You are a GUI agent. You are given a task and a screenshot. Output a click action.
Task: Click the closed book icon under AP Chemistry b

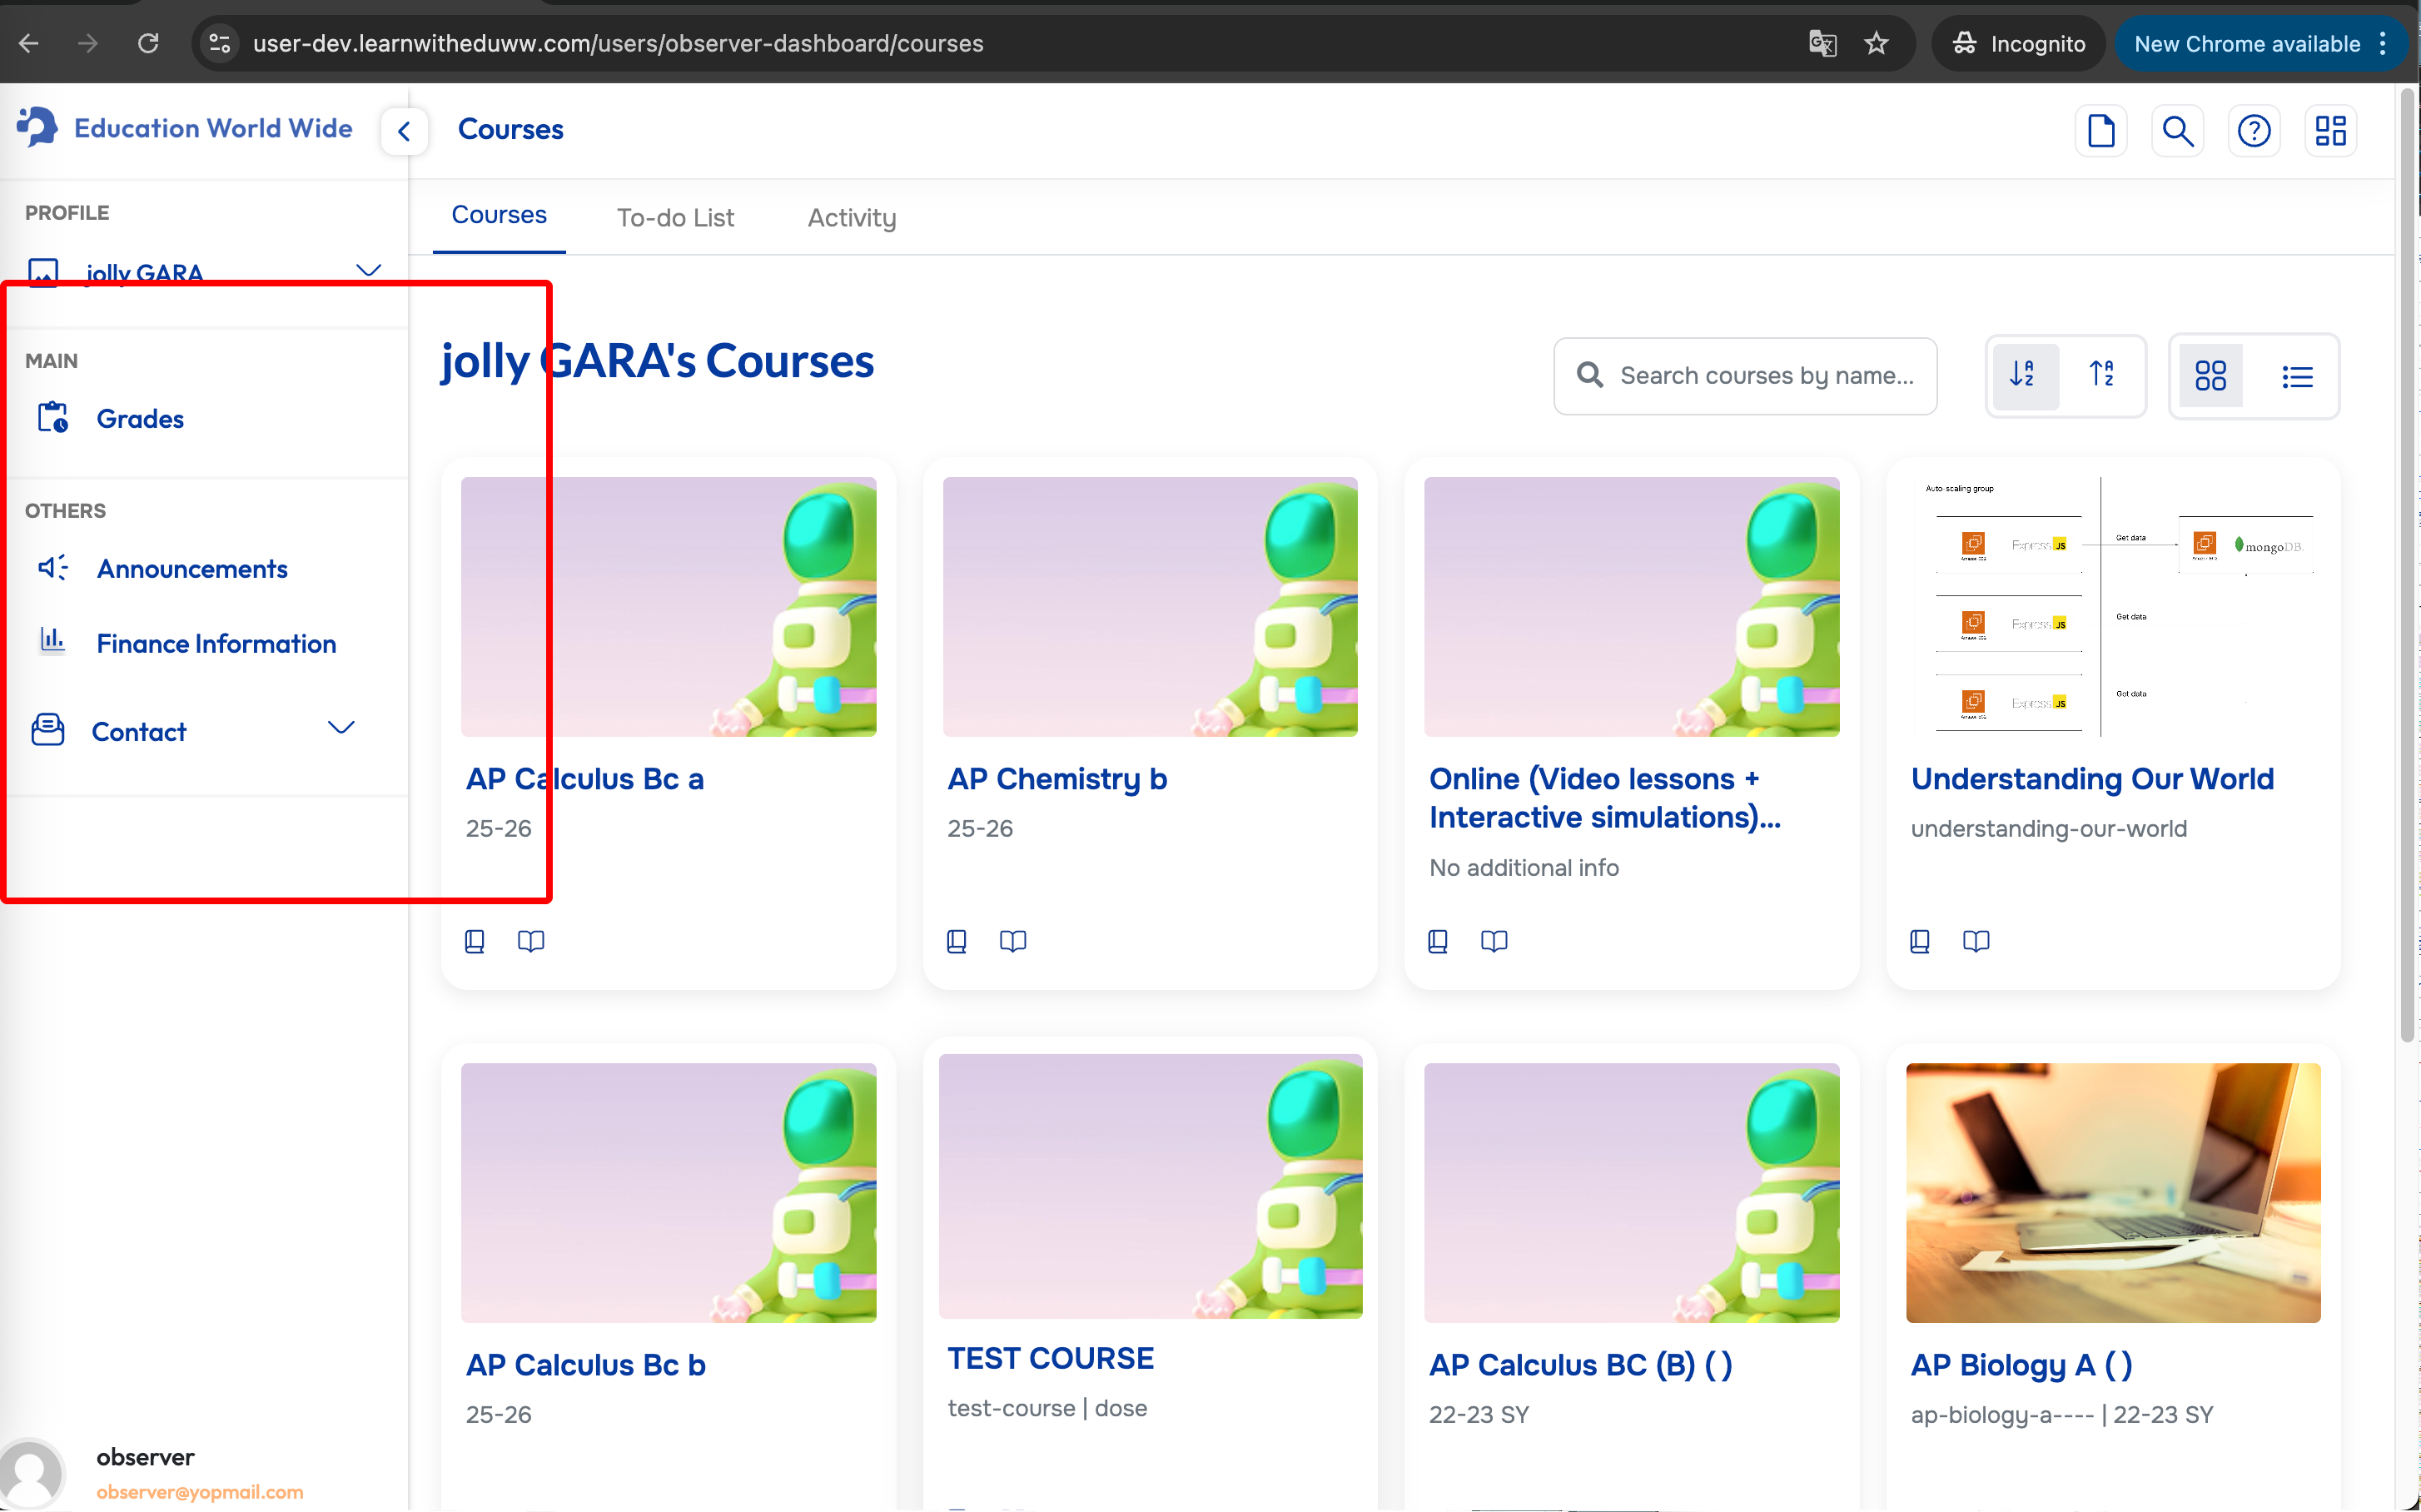click(x=956, y=941)
